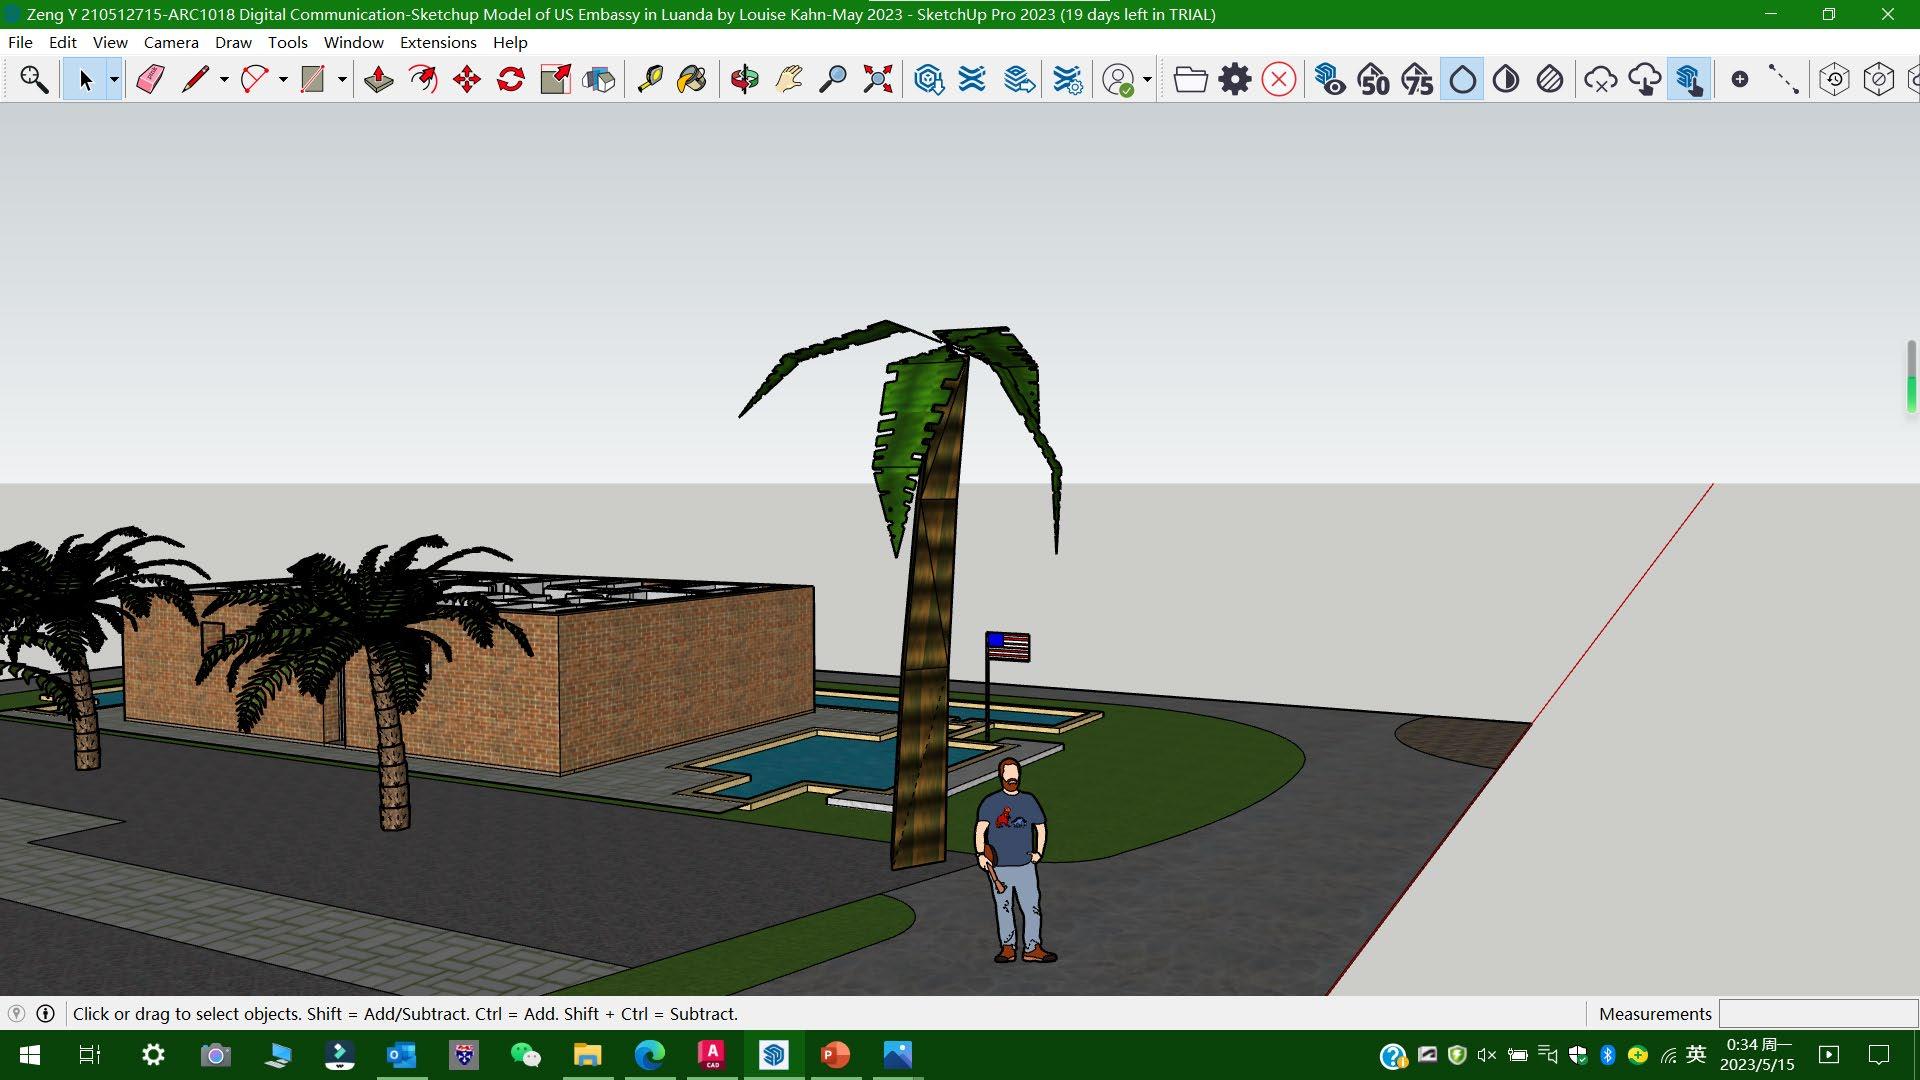1920x1080 pixels.
Task: Open the Extensions menu
Action: click(437, 42)
